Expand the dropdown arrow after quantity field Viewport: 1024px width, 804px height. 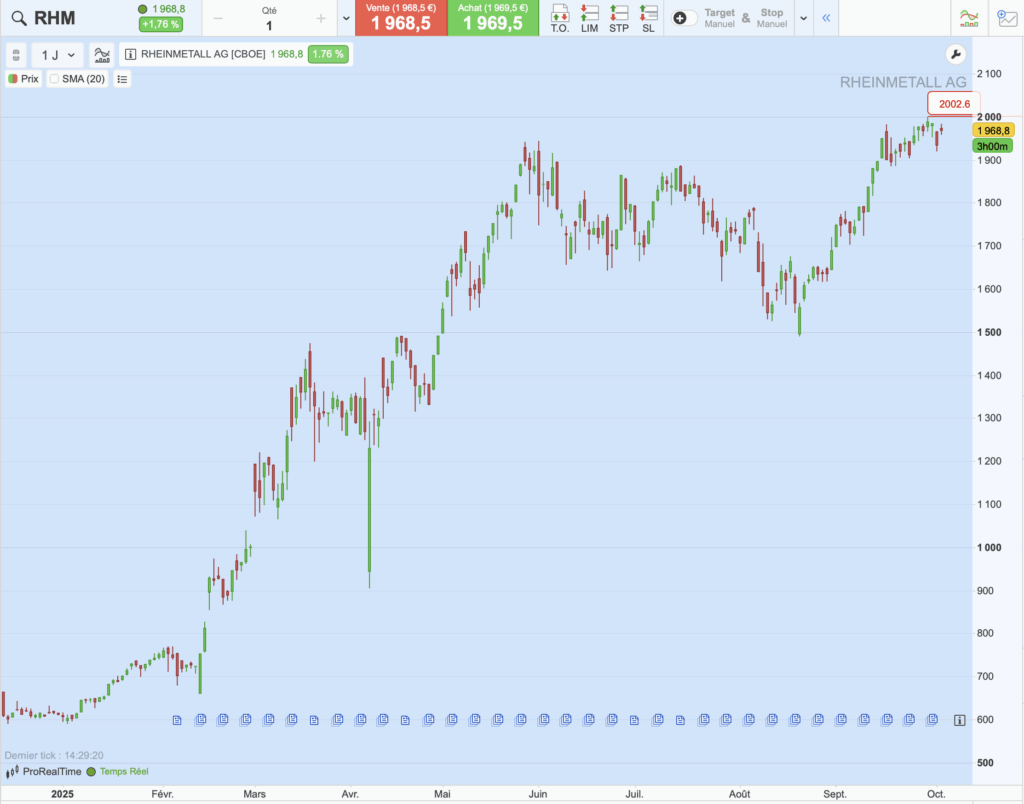(x=346, y=18)
